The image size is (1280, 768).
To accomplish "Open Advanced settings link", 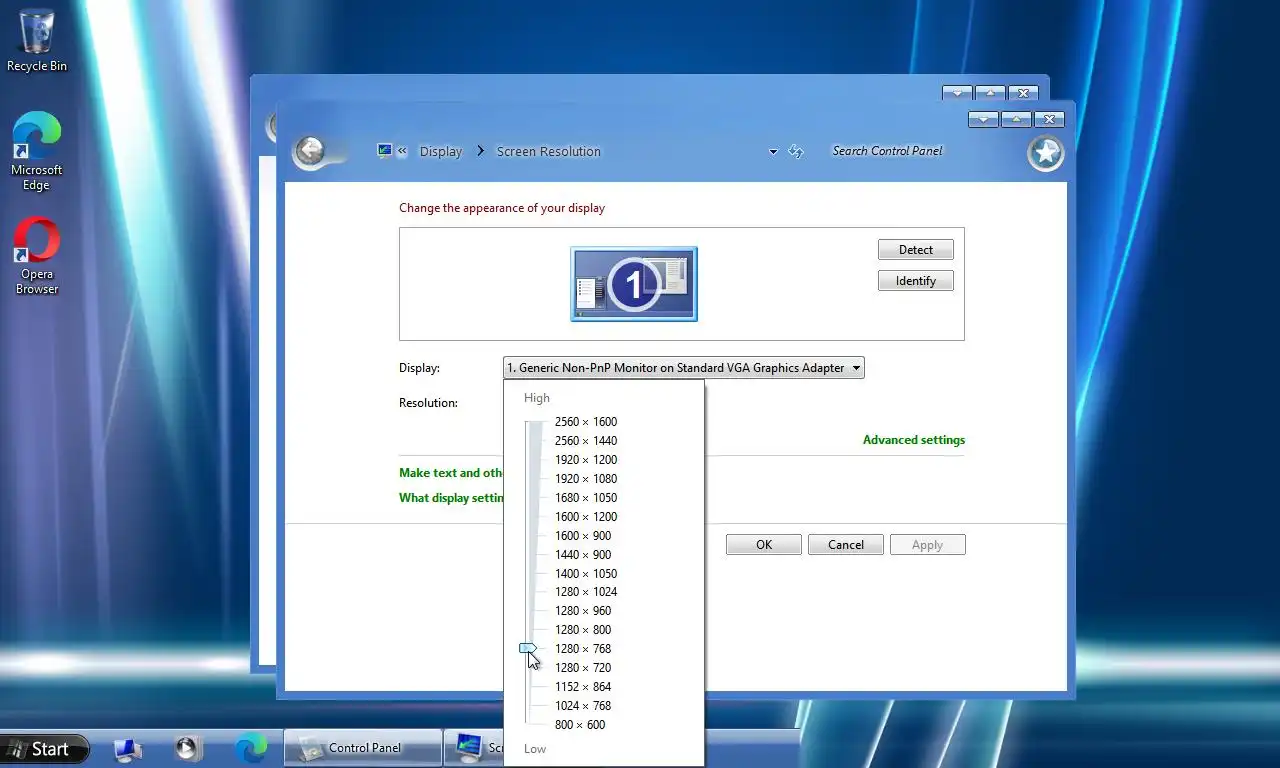I will tap(914, 440).
